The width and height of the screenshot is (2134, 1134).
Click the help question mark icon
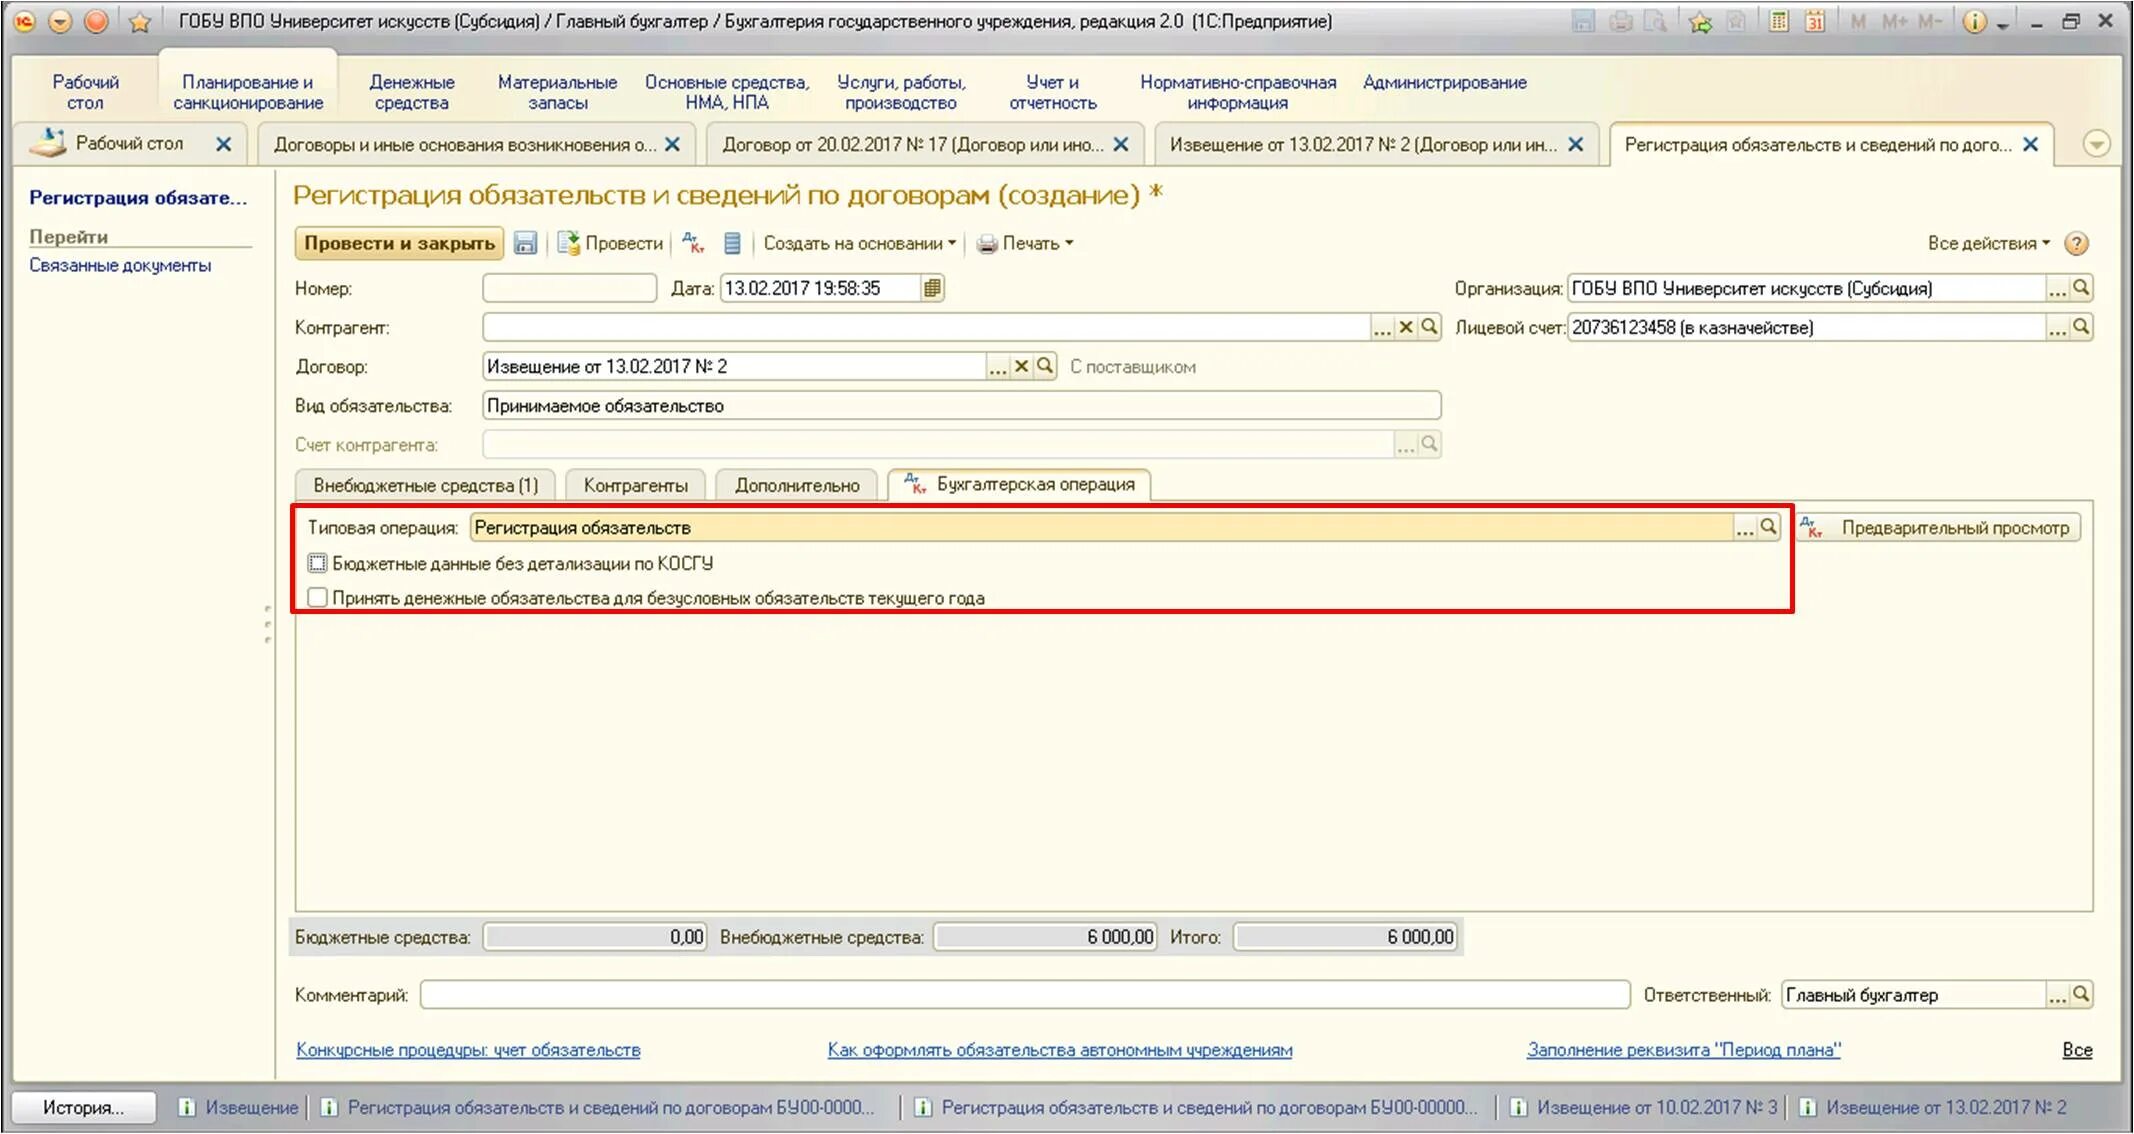pos(2076,243)
